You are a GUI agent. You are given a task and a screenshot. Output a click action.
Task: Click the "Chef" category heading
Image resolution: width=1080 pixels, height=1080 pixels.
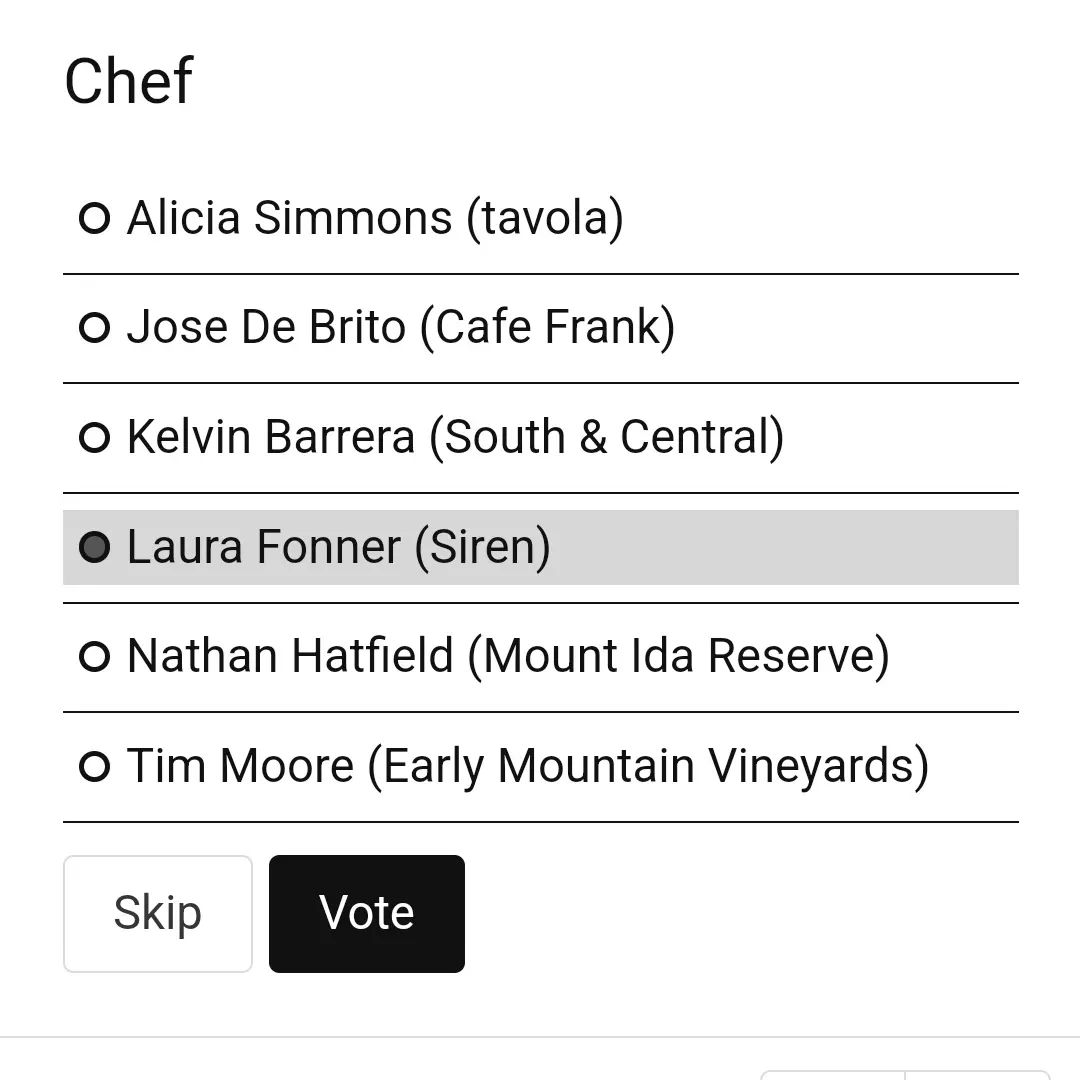pyautogui.click(x=128, y=81)
